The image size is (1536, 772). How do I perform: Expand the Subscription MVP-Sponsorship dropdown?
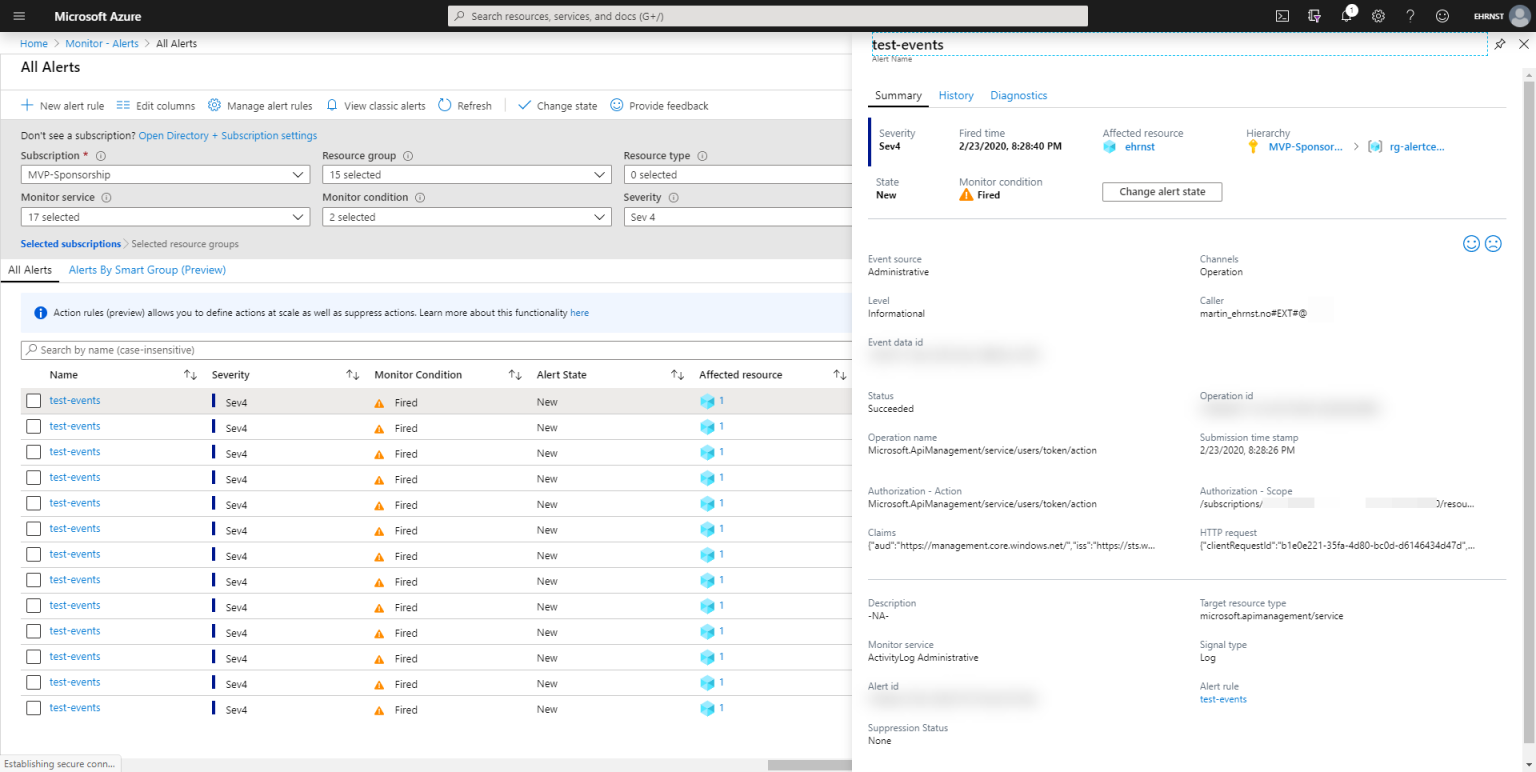165,175
